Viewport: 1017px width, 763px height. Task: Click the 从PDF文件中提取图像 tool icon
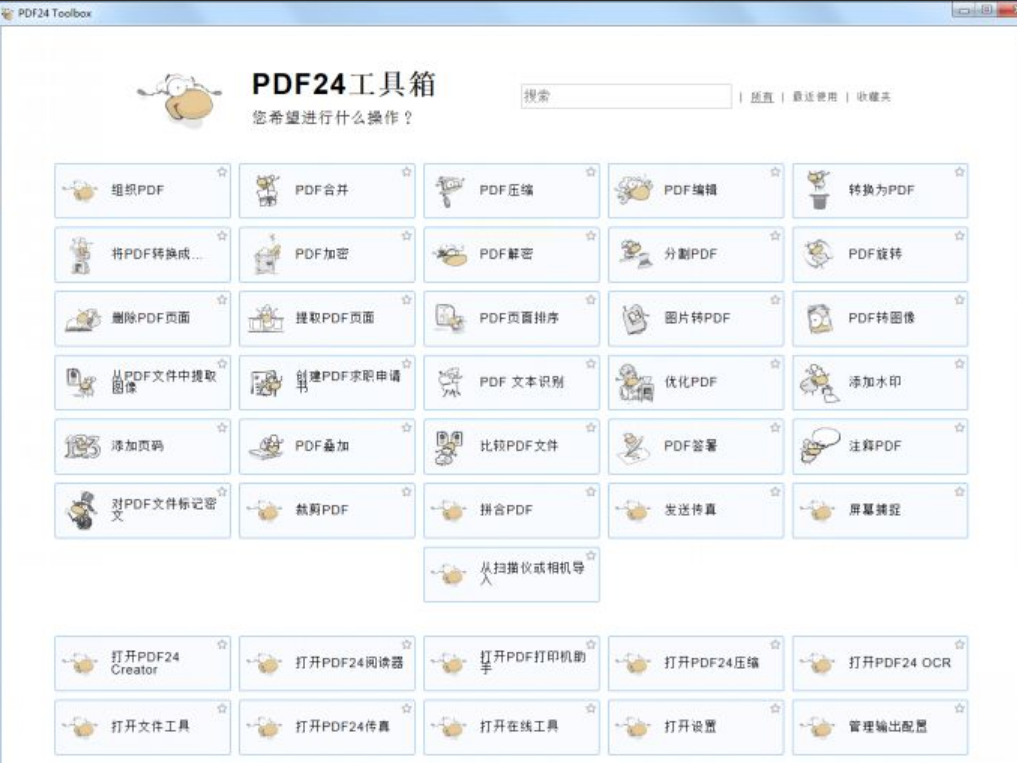point(81,382)
